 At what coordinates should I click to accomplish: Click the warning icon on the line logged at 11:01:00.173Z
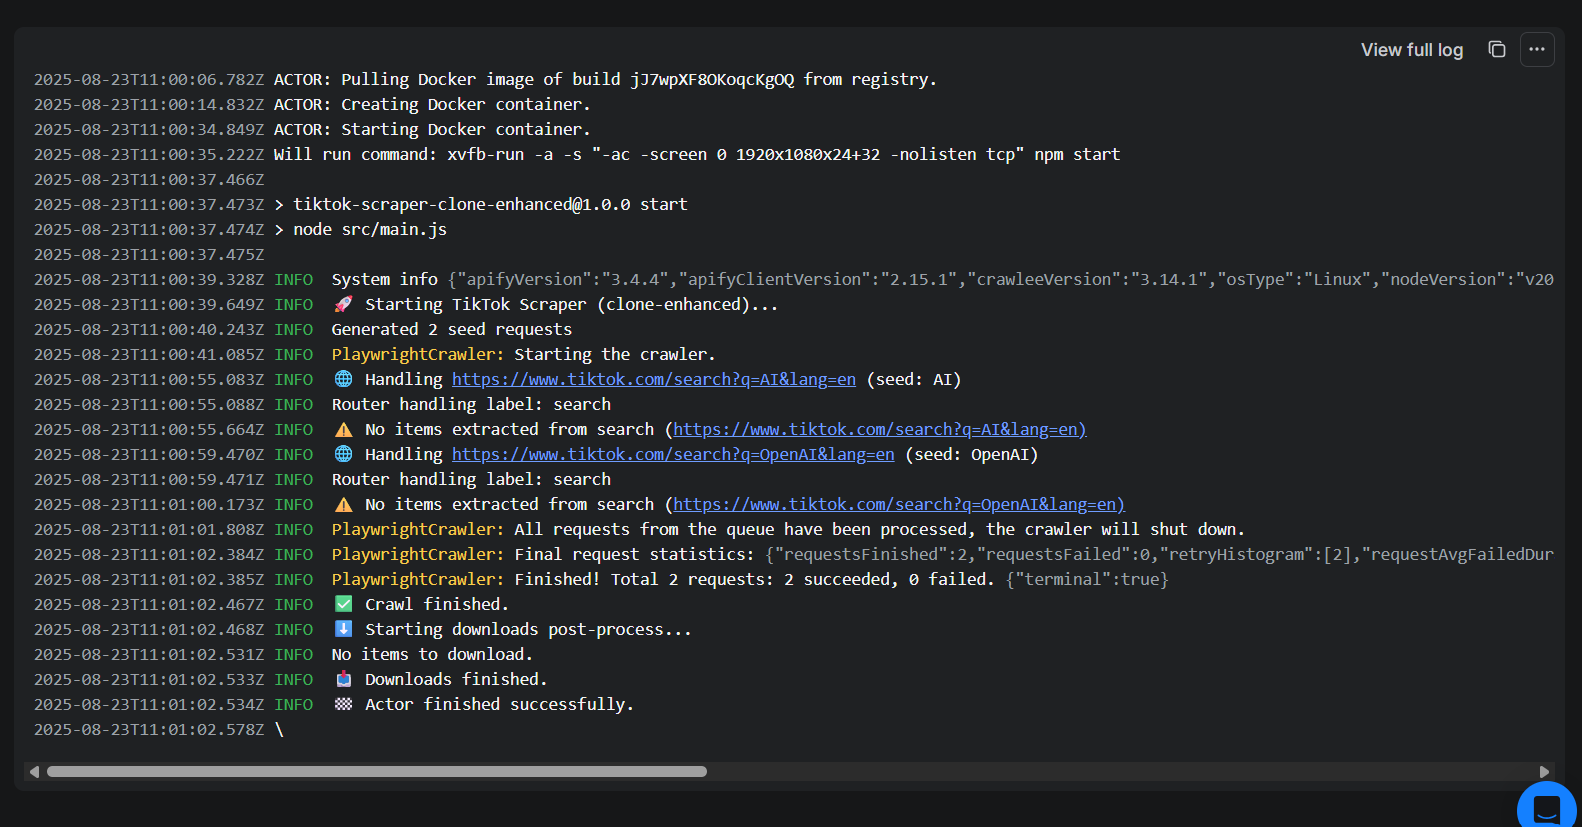(343, 504)
